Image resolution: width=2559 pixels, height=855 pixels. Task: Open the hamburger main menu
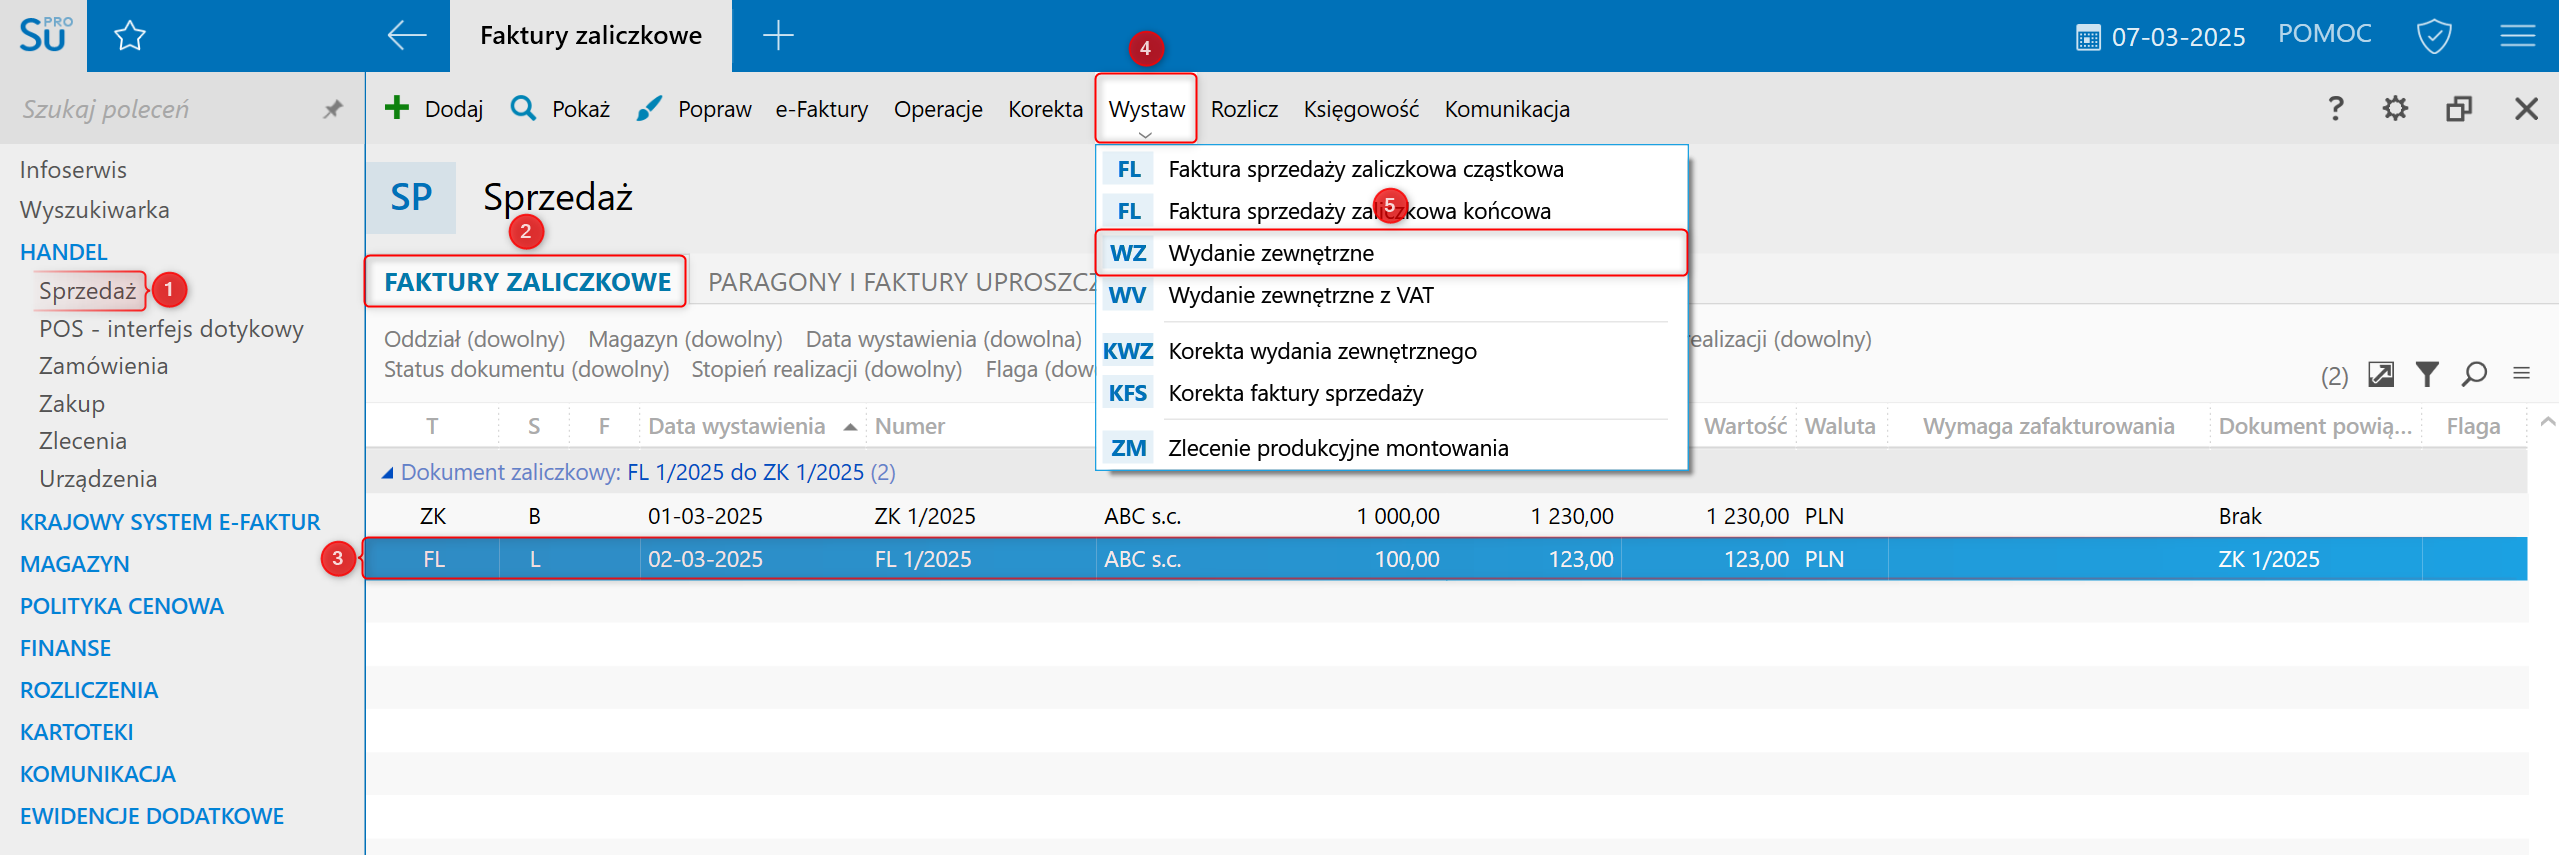pyautogui.click(x=2518, y=36)
